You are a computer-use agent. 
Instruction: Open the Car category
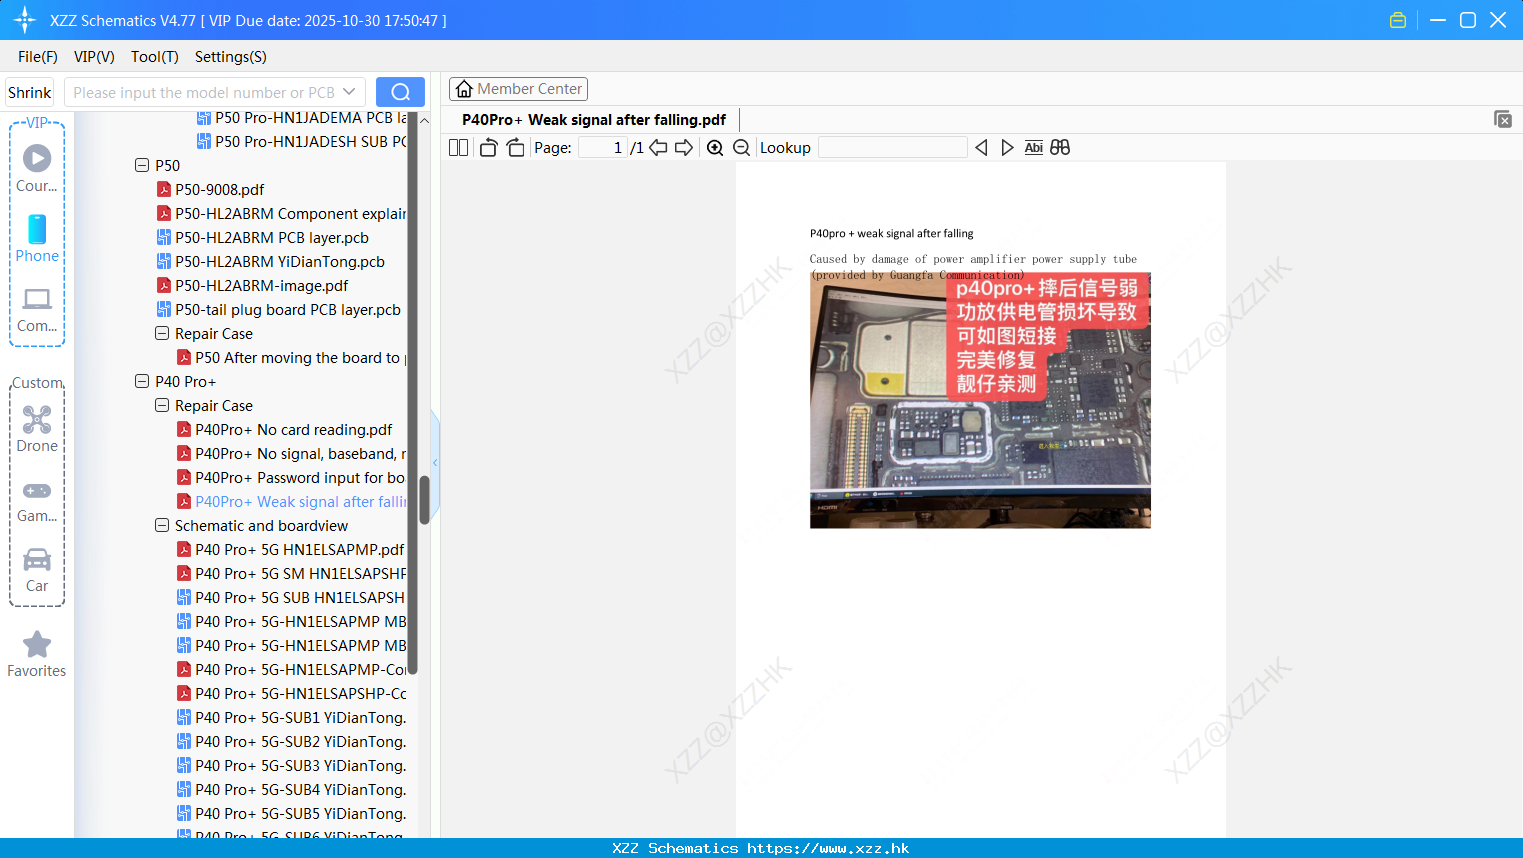37,570
